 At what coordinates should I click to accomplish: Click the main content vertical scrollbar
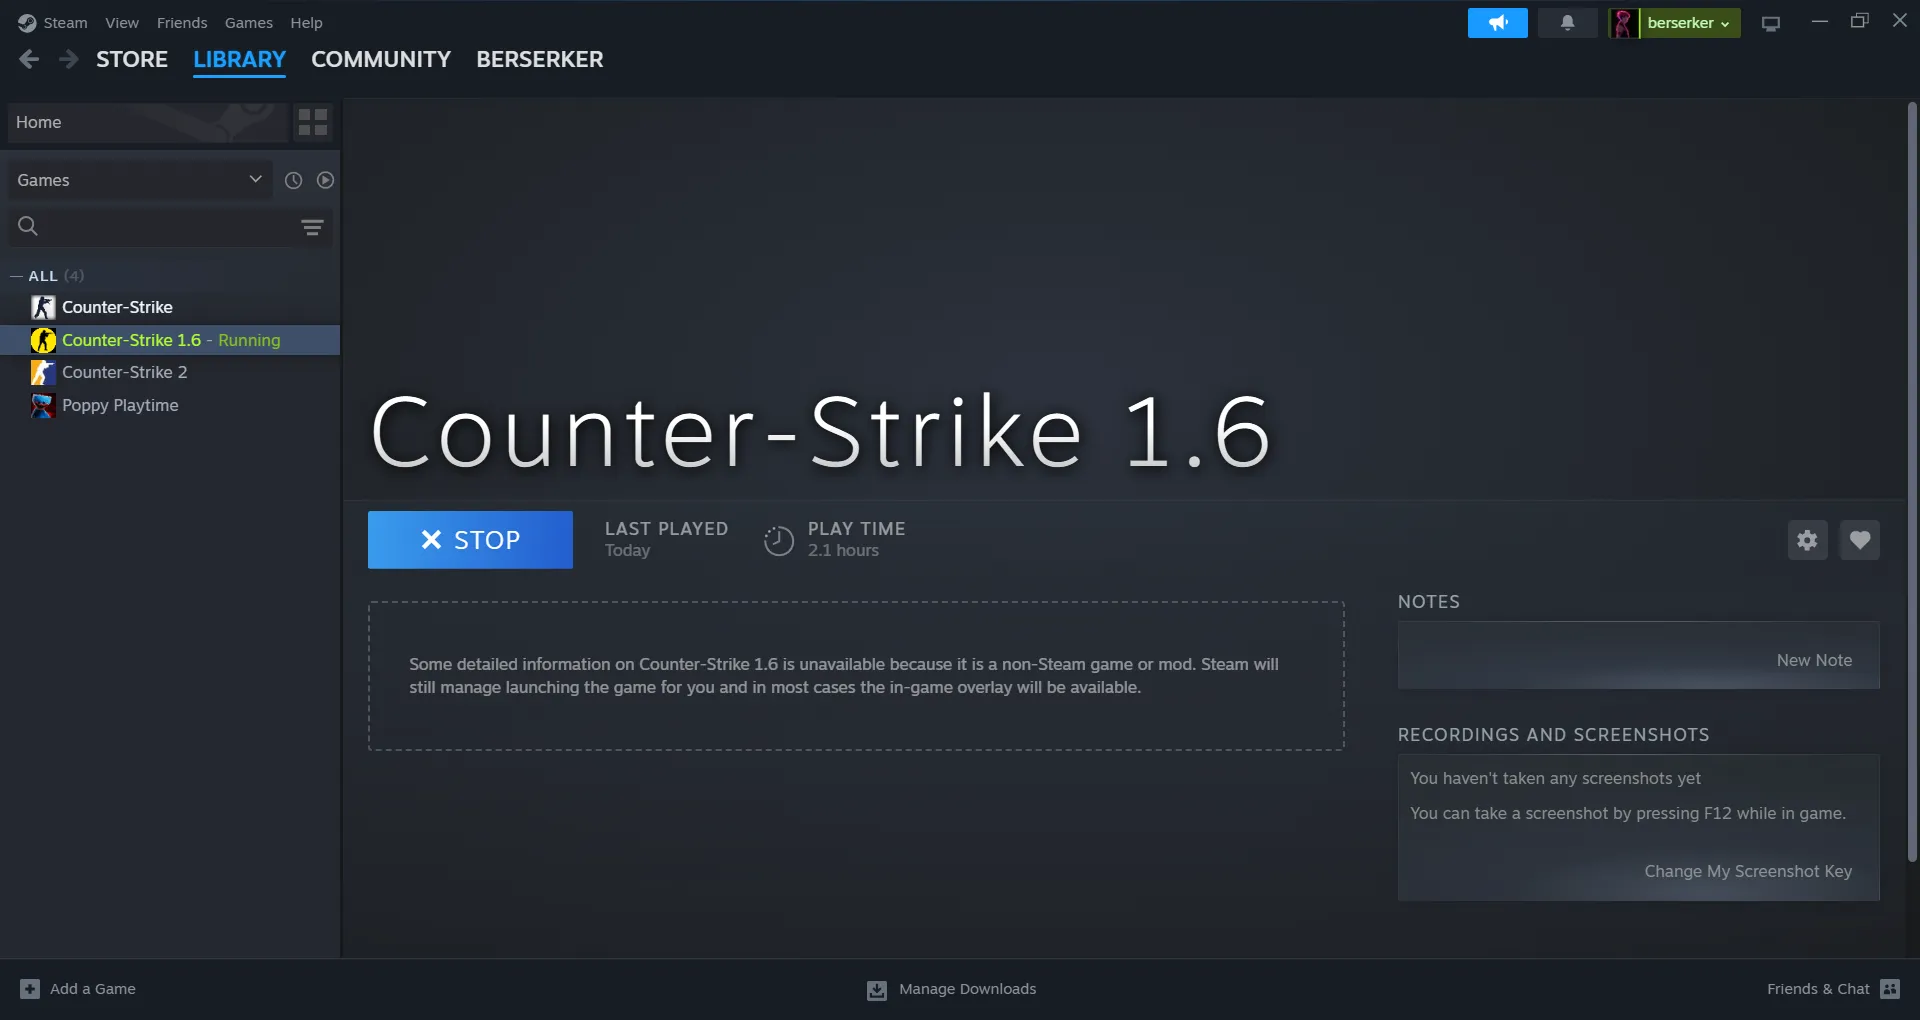point(1912,480)
